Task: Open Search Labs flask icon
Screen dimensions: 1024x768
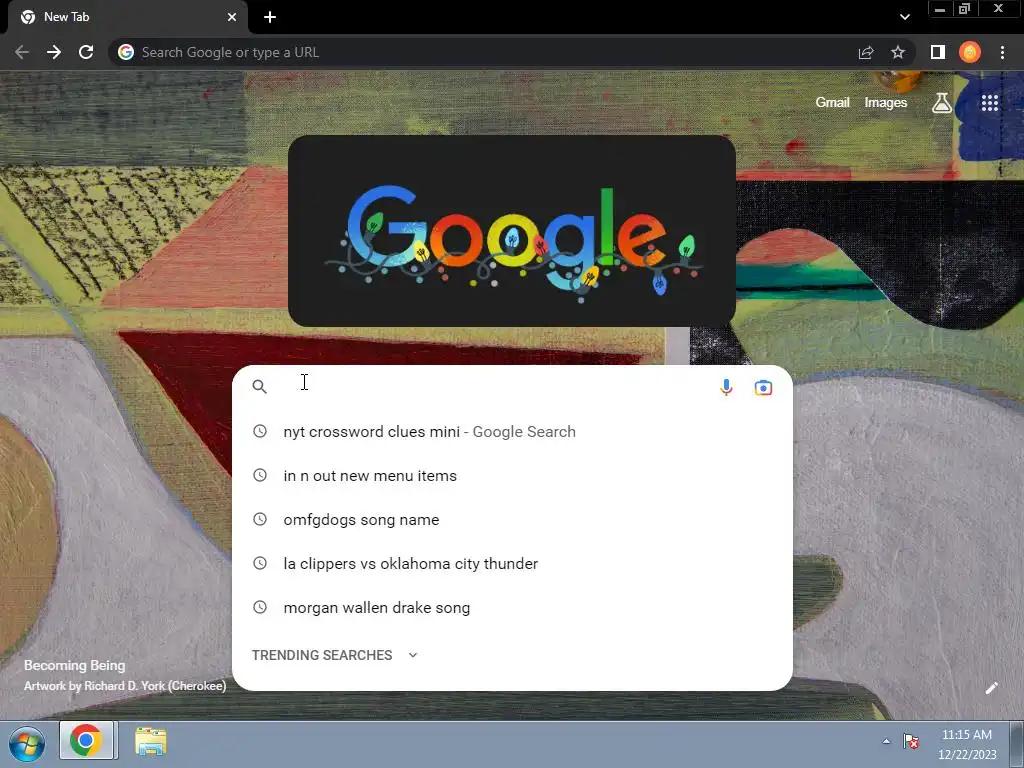Action: (x=942, y=103)
